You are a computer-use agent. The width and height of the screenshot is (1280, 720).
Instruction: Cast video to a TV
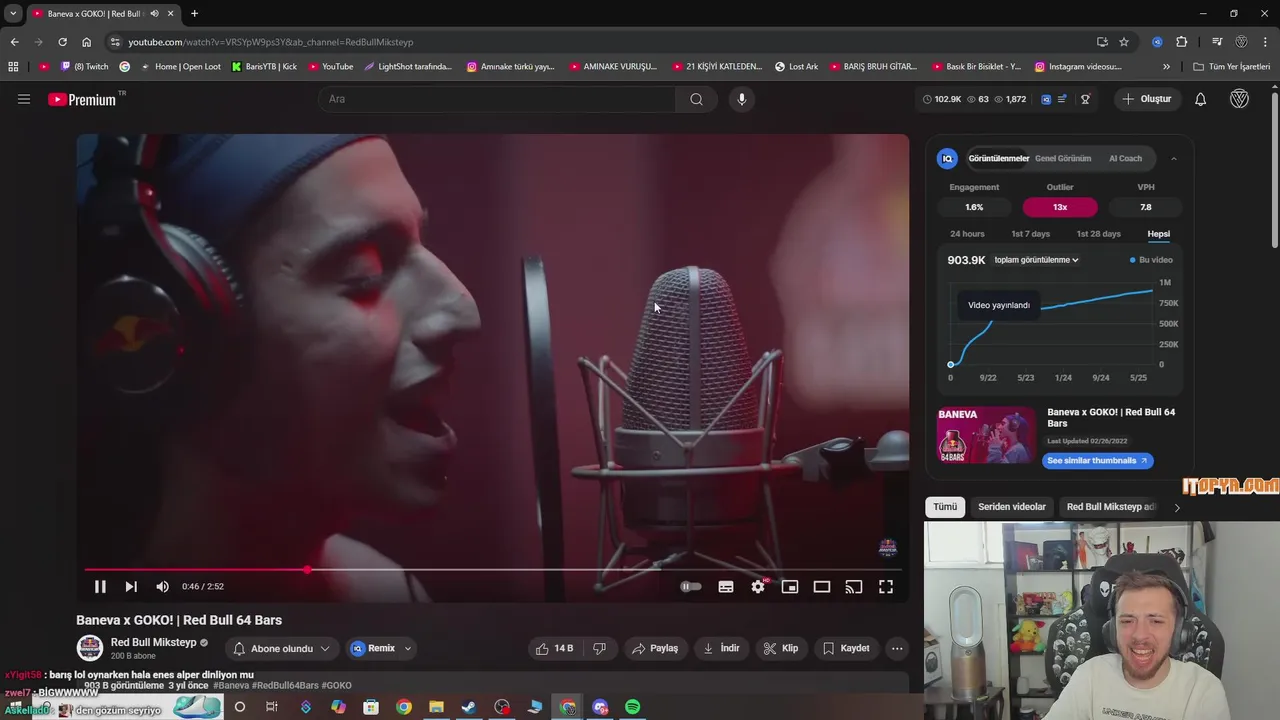point(854,587)
